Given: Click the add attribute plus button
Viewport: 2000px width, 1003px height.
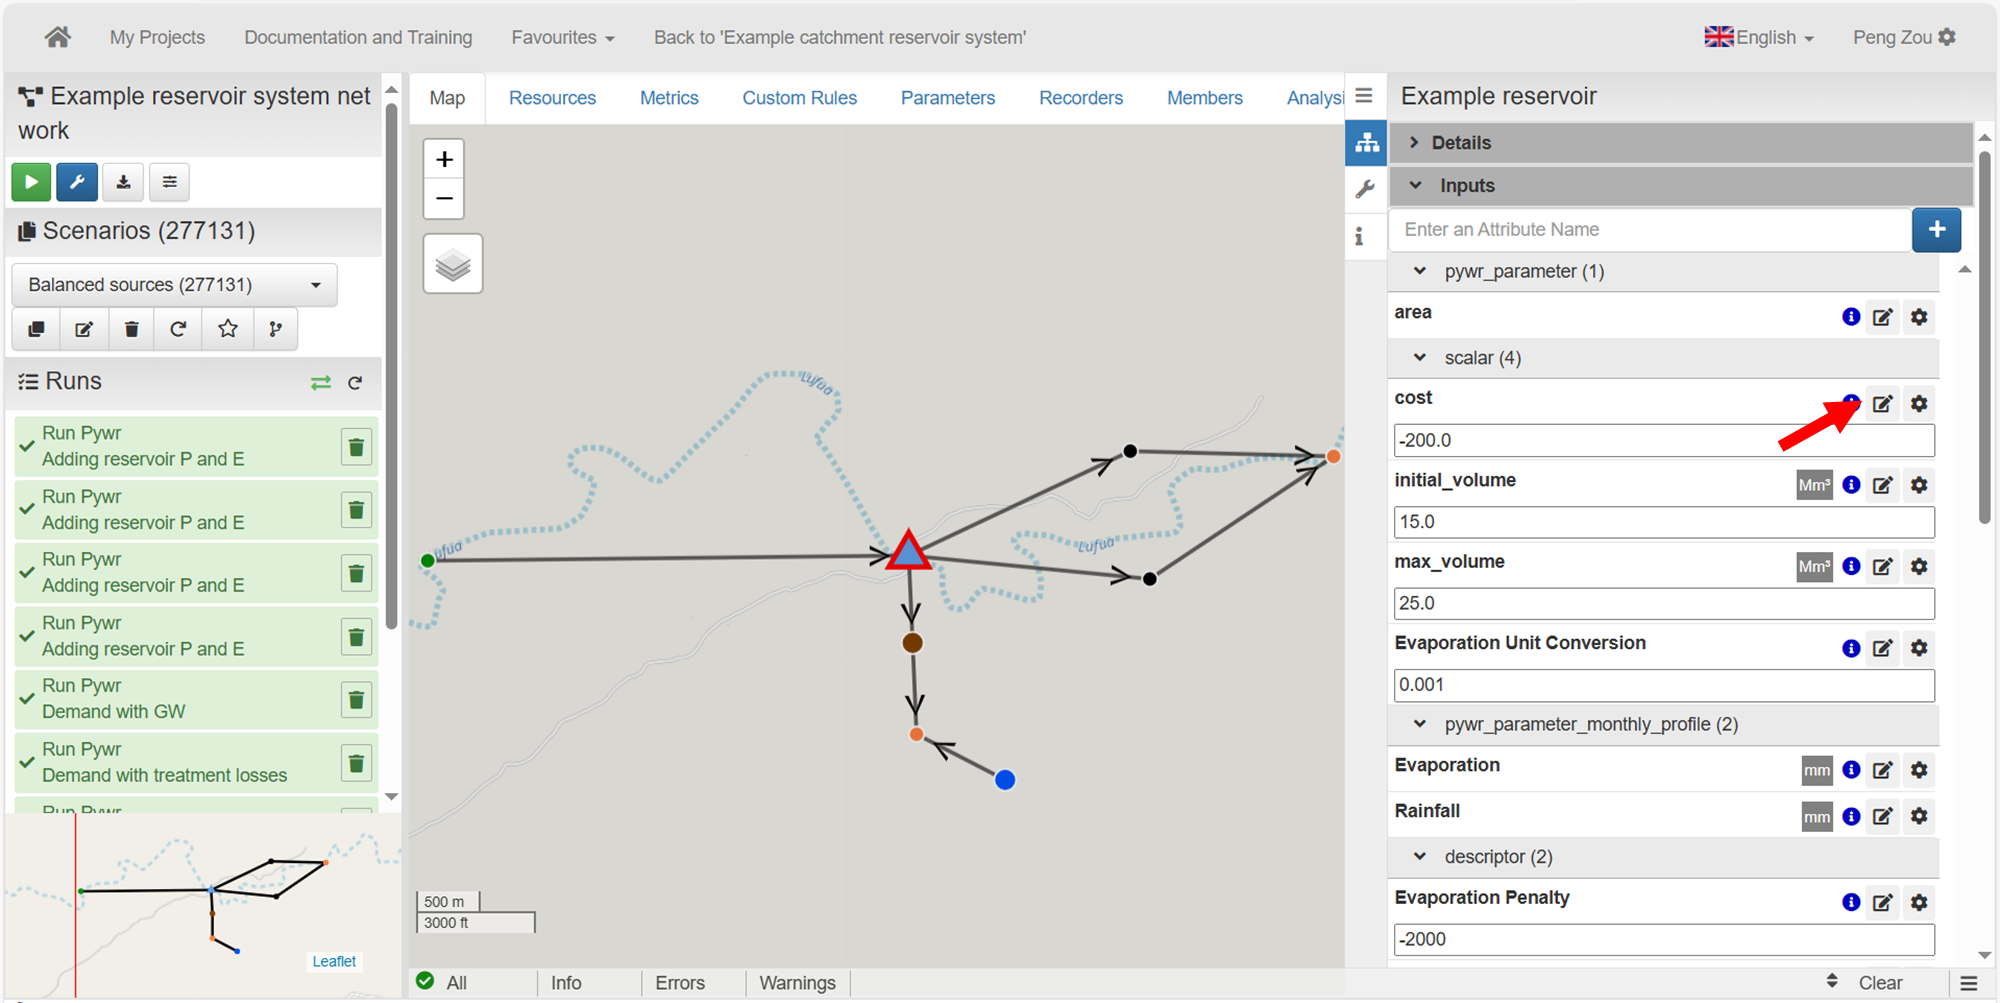Looking at the screenshot, I should click(x=1936, y=230).
